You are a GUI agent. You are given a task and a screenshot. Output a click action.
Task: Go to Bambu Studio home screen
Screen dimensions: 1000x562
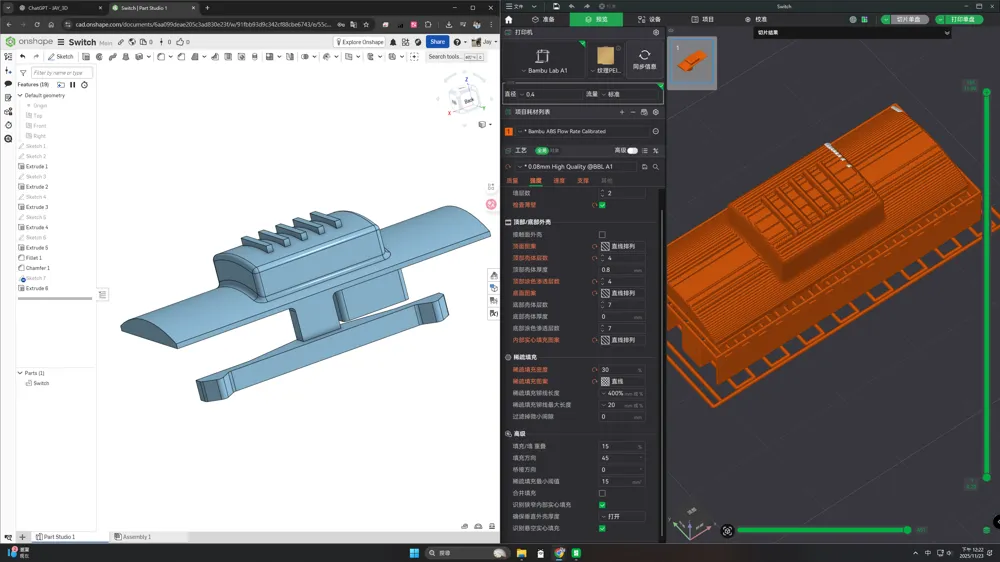(x=509, y=20)
